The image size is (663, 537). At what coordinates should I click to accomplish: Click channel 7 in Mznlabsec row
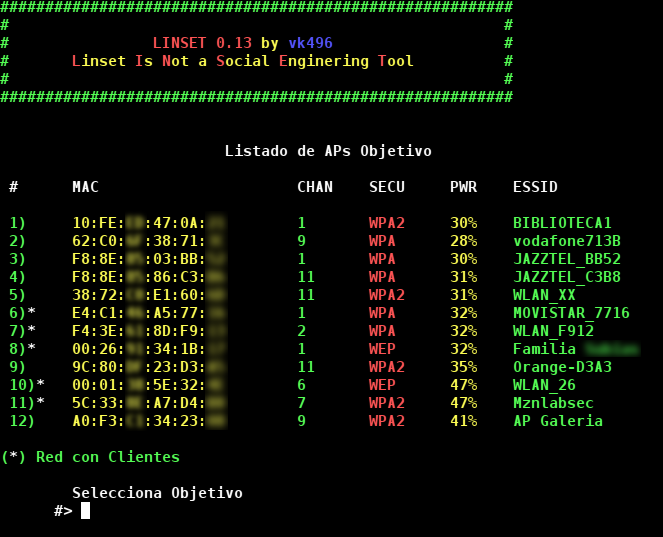301,403
